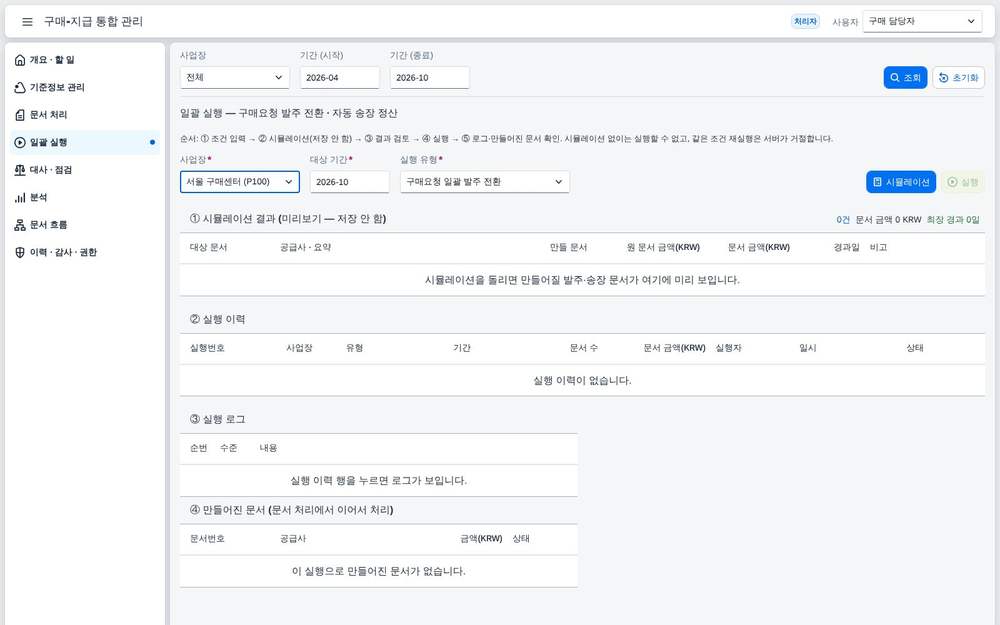
Task: Click the document icon for 문서 처리
Action: (20, 115)
